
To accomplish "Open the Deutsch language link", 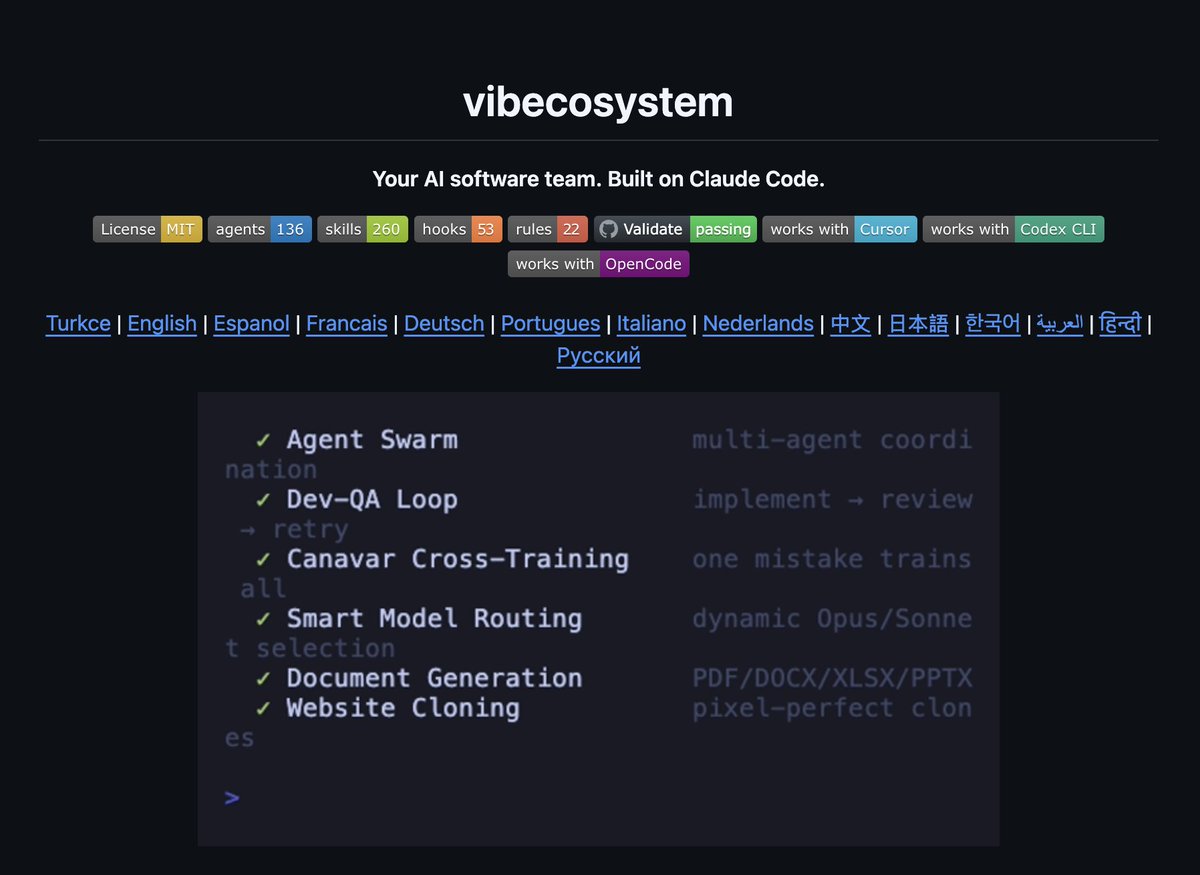I will 444,323.
